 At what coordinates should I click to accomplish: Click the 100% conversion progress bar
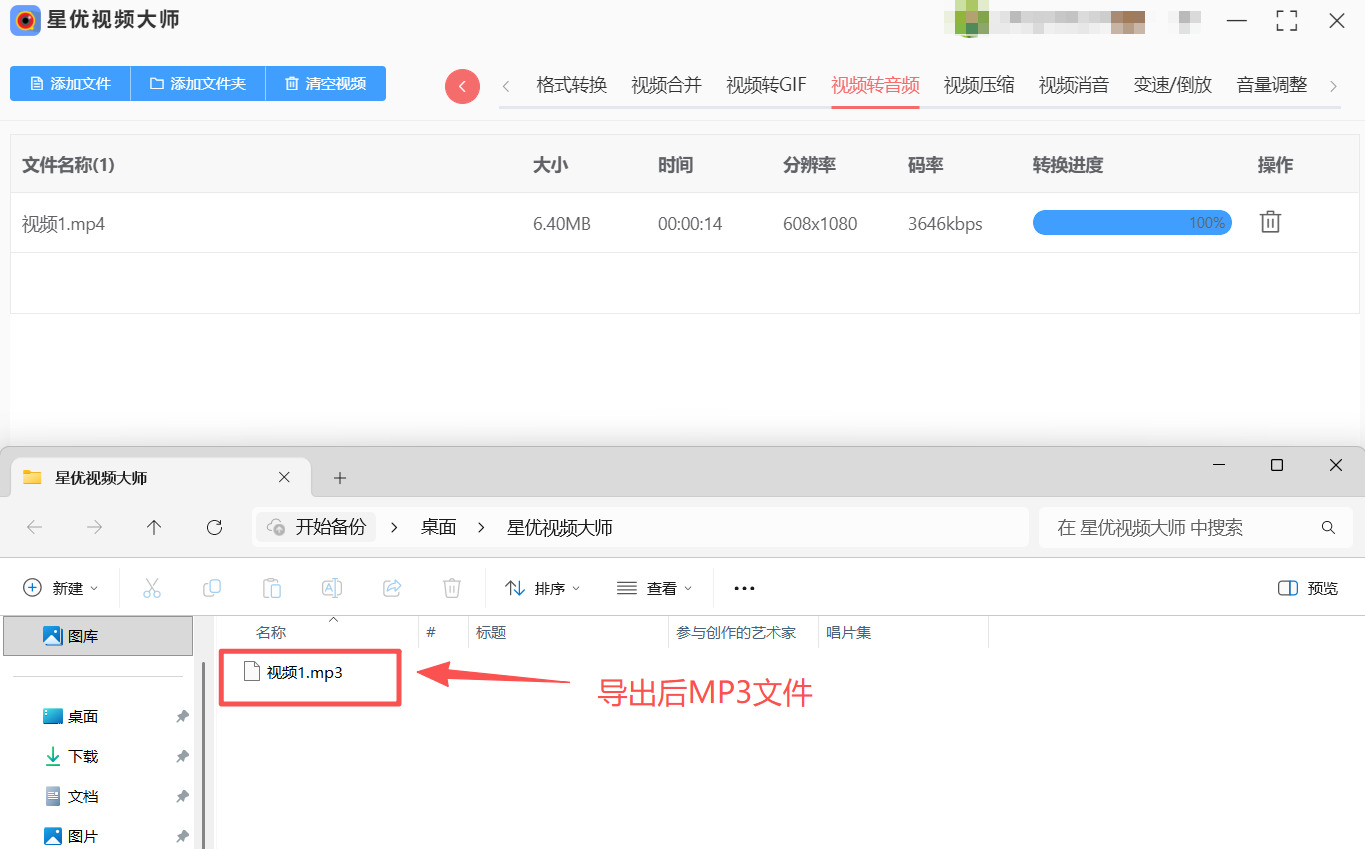pos(1132,223)
